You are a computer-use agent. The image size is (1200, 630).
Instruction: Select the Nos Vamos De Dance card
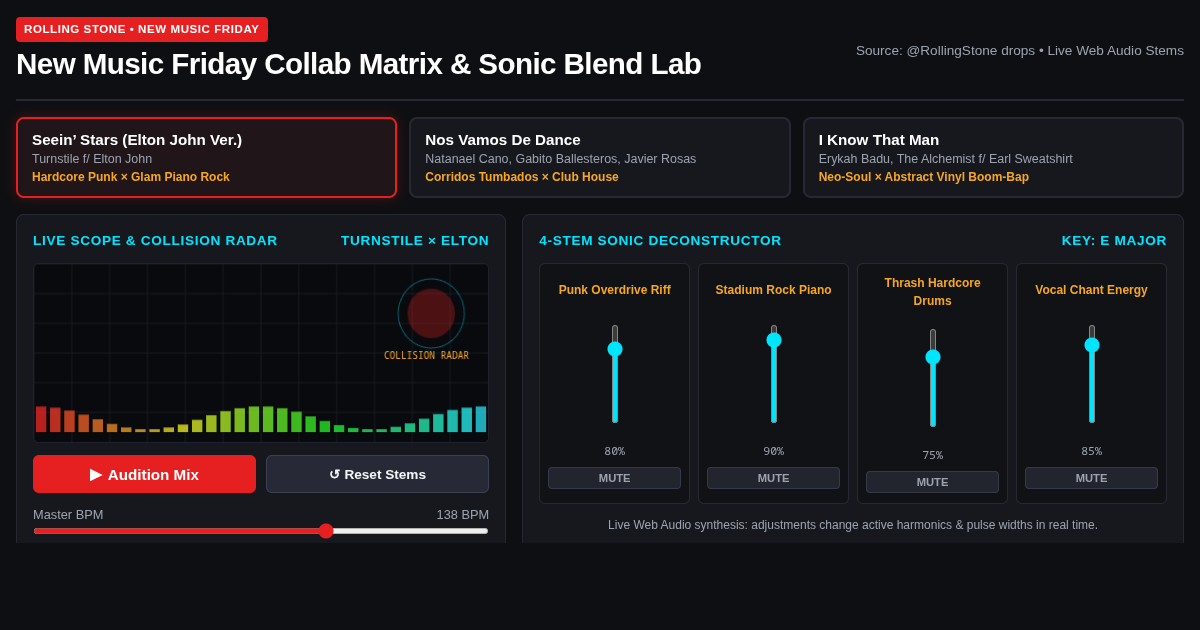600,158
